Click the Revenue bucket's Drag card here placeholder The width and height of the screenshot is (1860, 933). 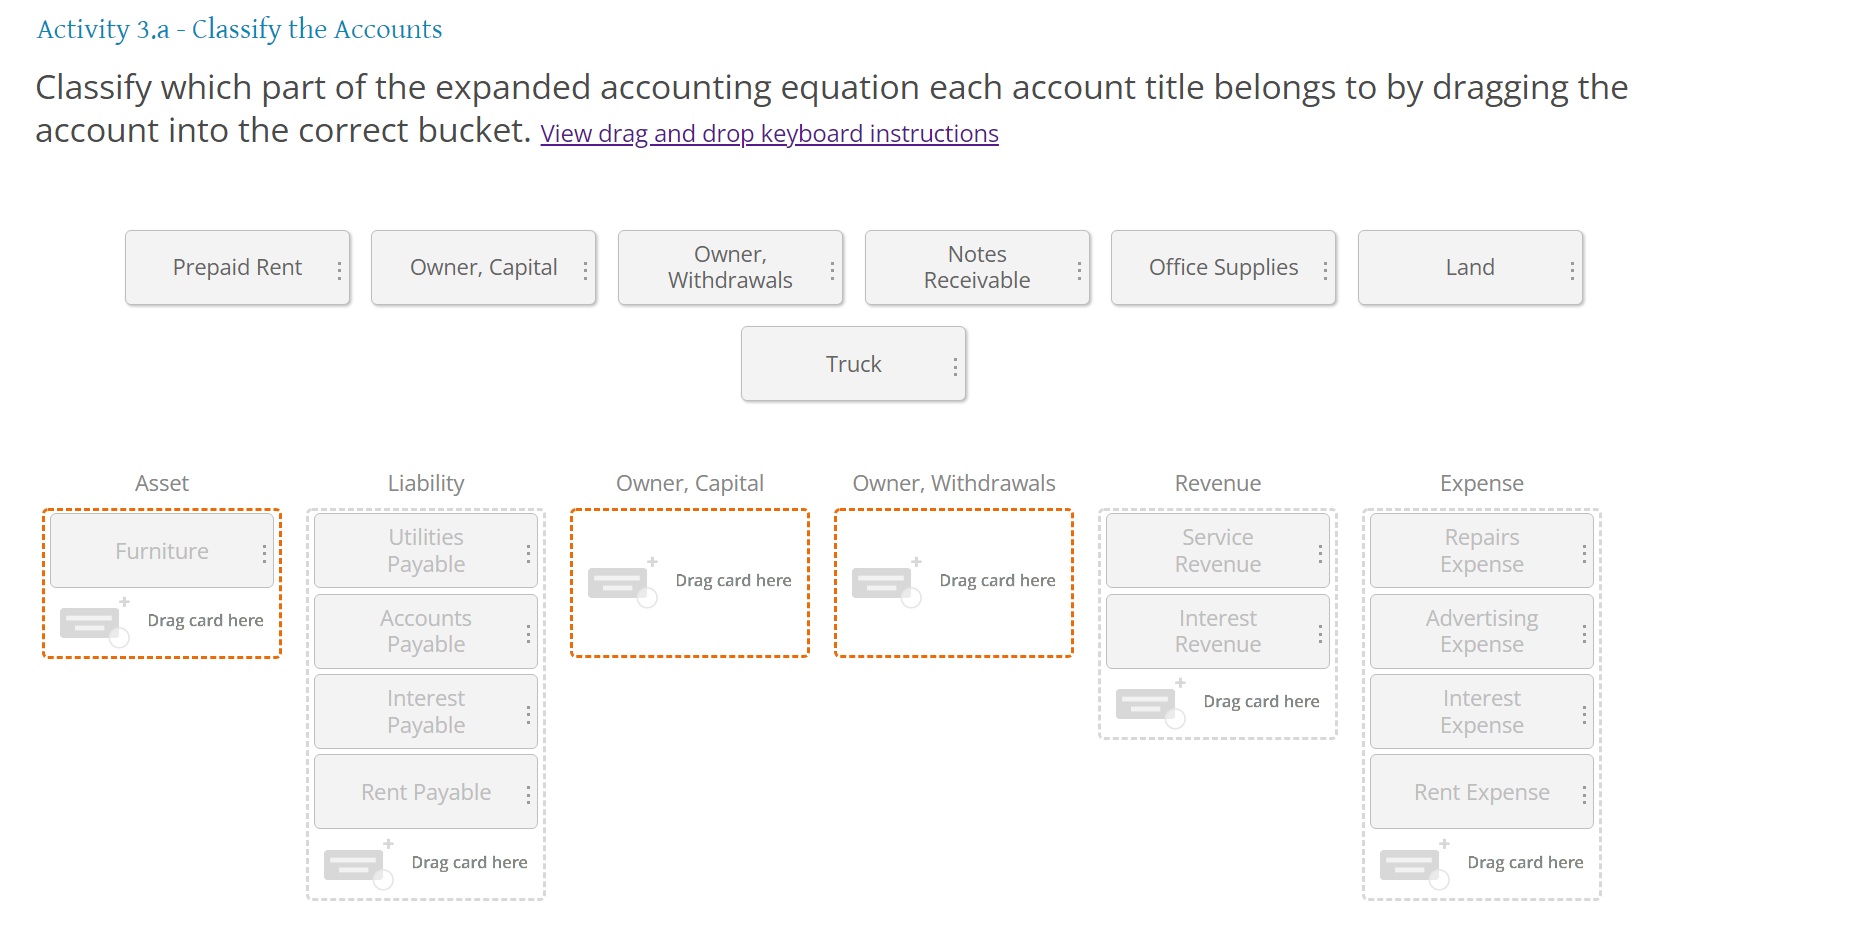click(x=1218, y=703)
